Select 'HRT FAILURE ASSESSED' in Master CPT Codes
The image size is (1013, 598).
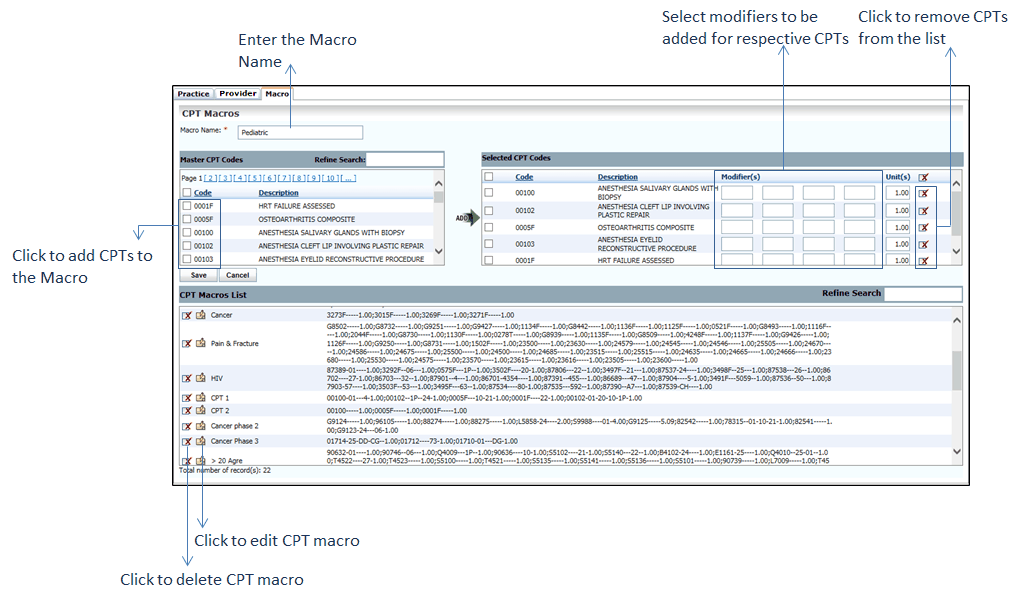tap(297, 206)
